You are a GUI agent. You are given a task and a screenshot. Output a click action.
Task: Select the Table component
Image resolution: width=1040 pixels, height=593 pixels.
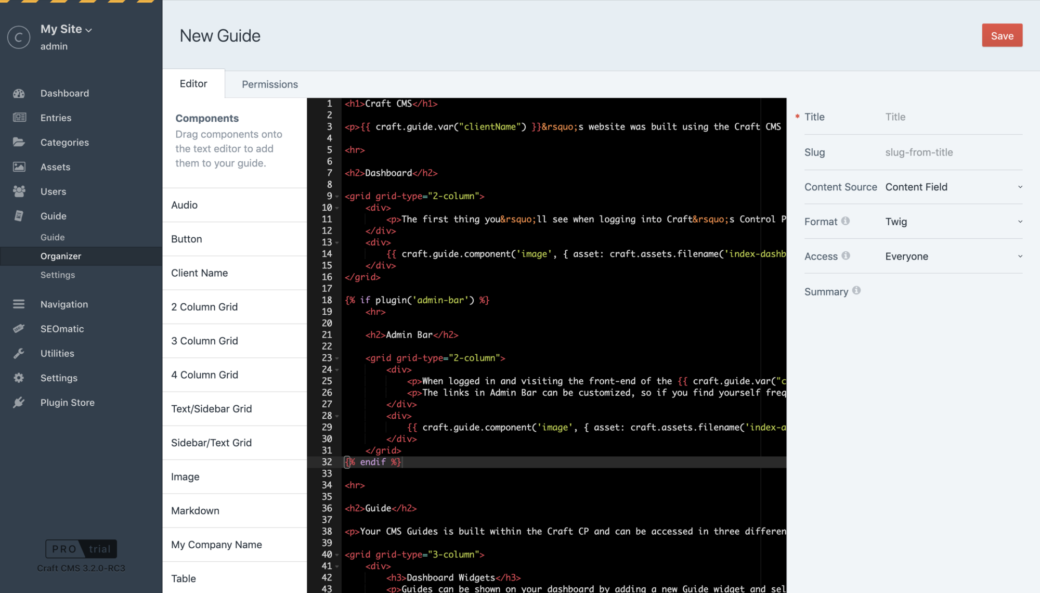[235, 578]
